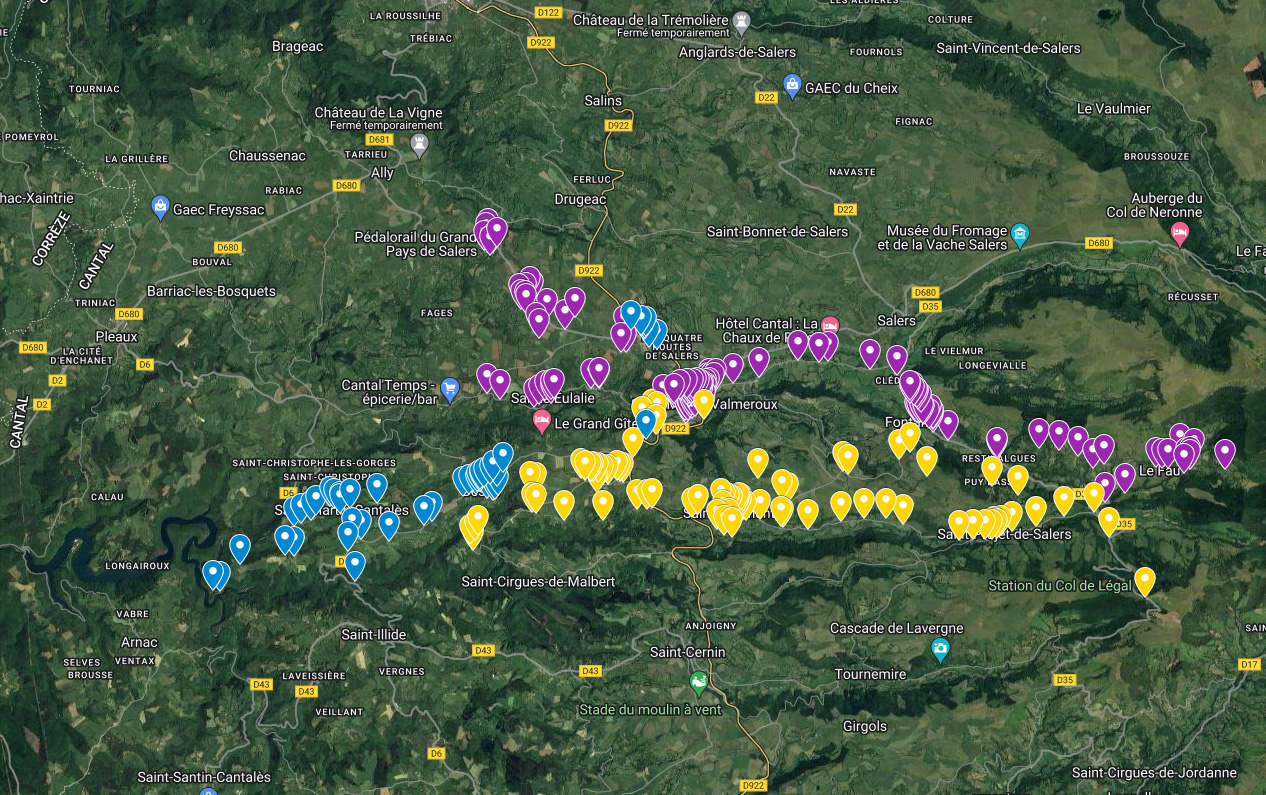This screenshot has height=795, width=1266.
Task: Click the Chaussenac place name
Action: [x=265, y=155]
